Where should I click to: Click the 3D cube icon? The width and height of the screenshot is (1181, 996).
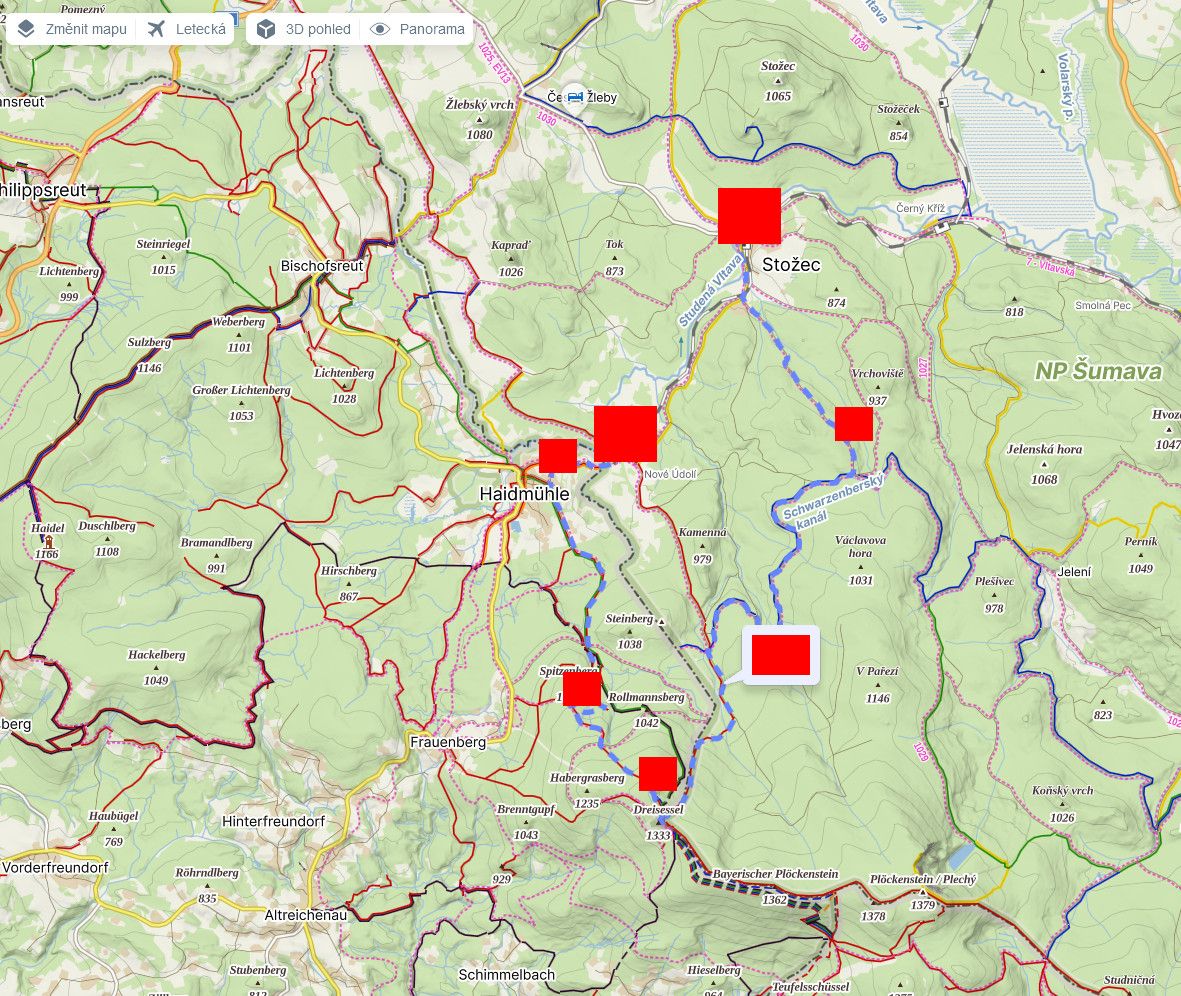pyautogui.click(x=266, y=29)
